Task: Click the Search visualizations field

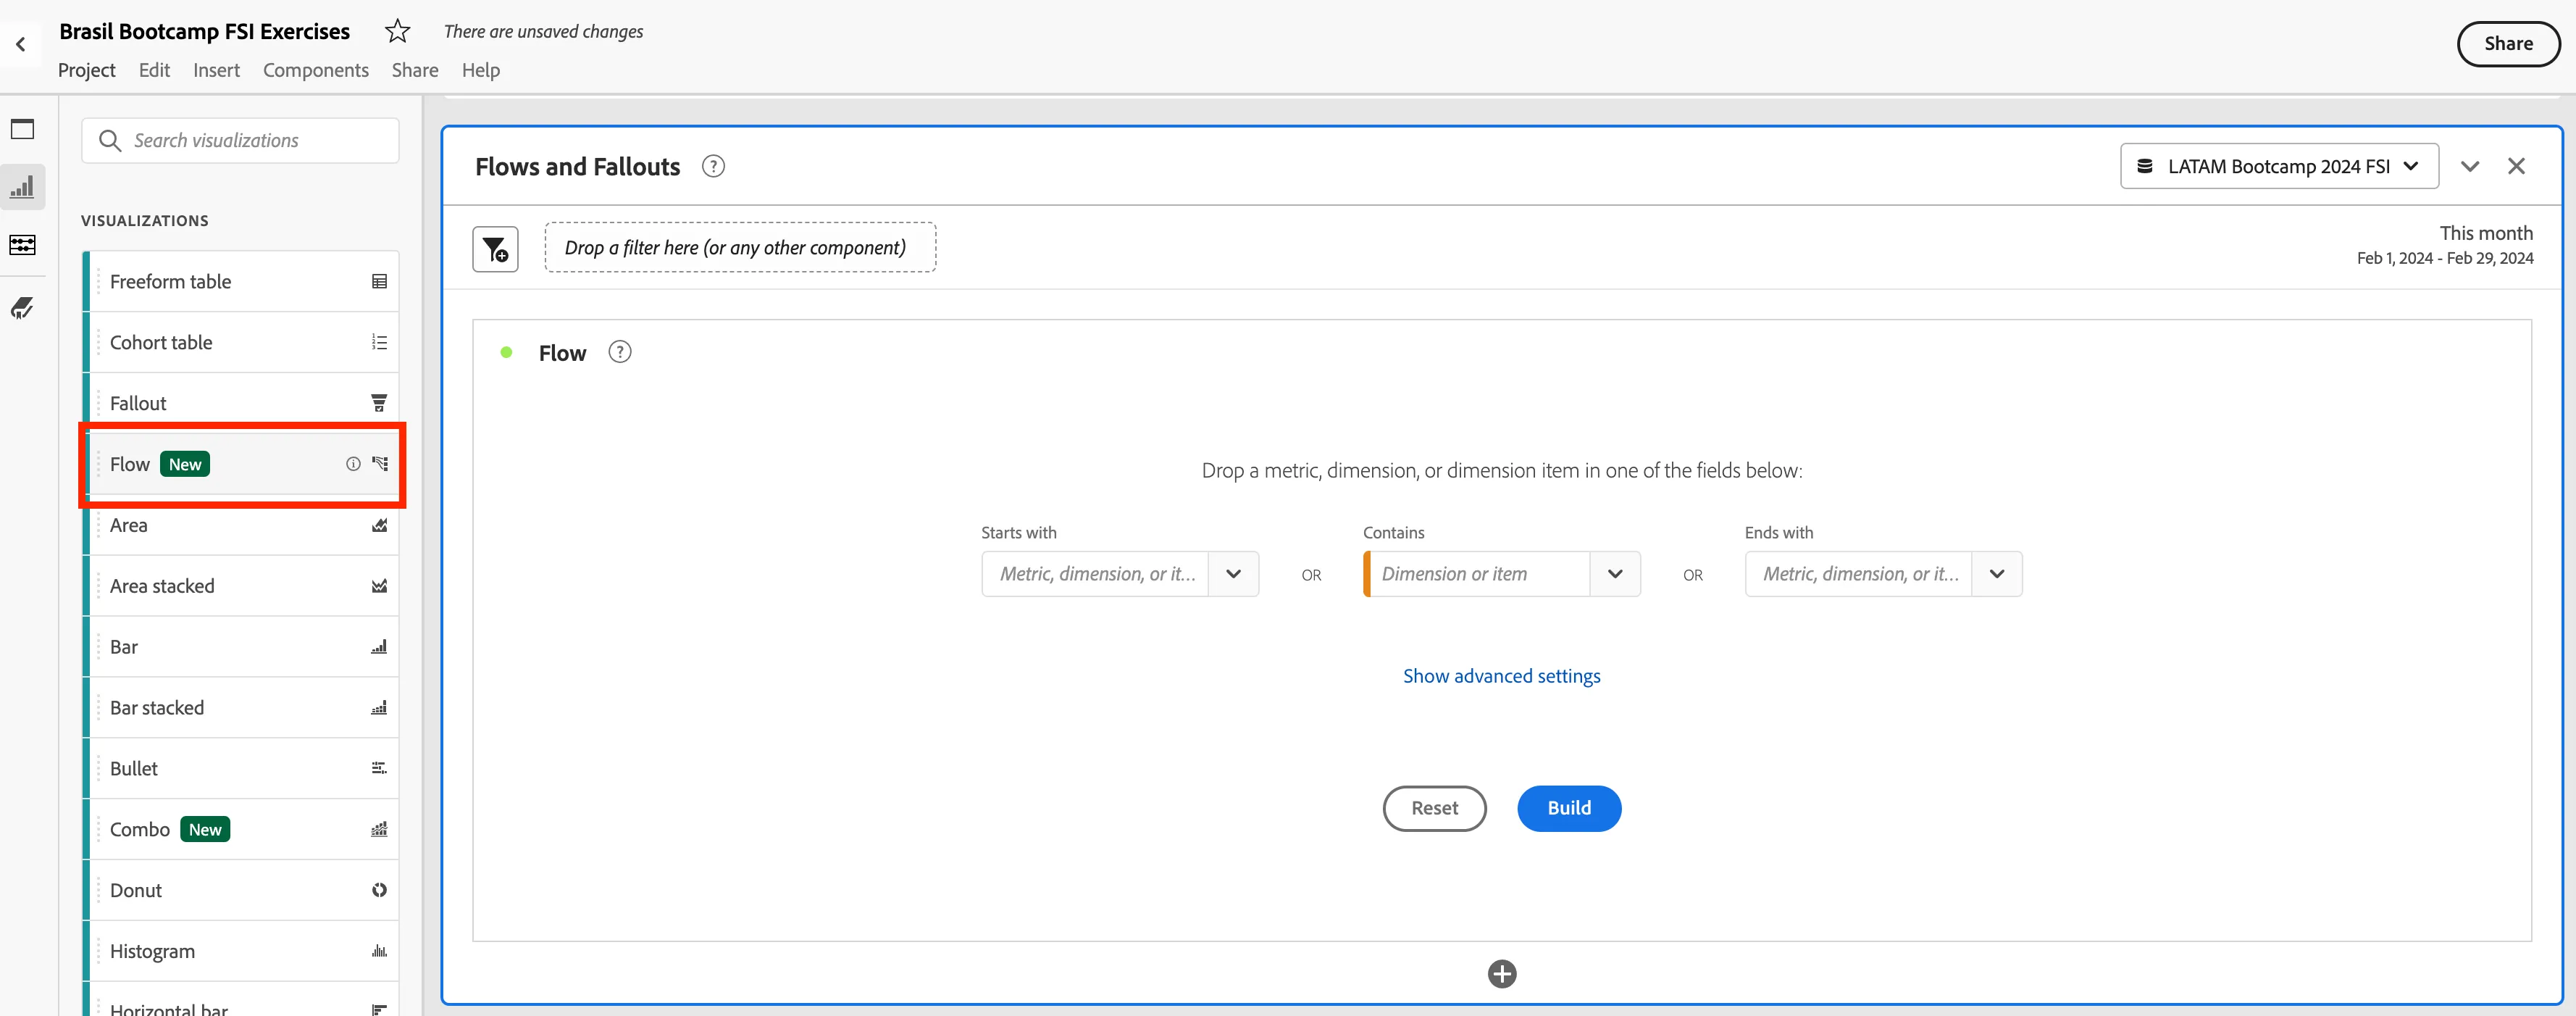Action: (240, 141)
